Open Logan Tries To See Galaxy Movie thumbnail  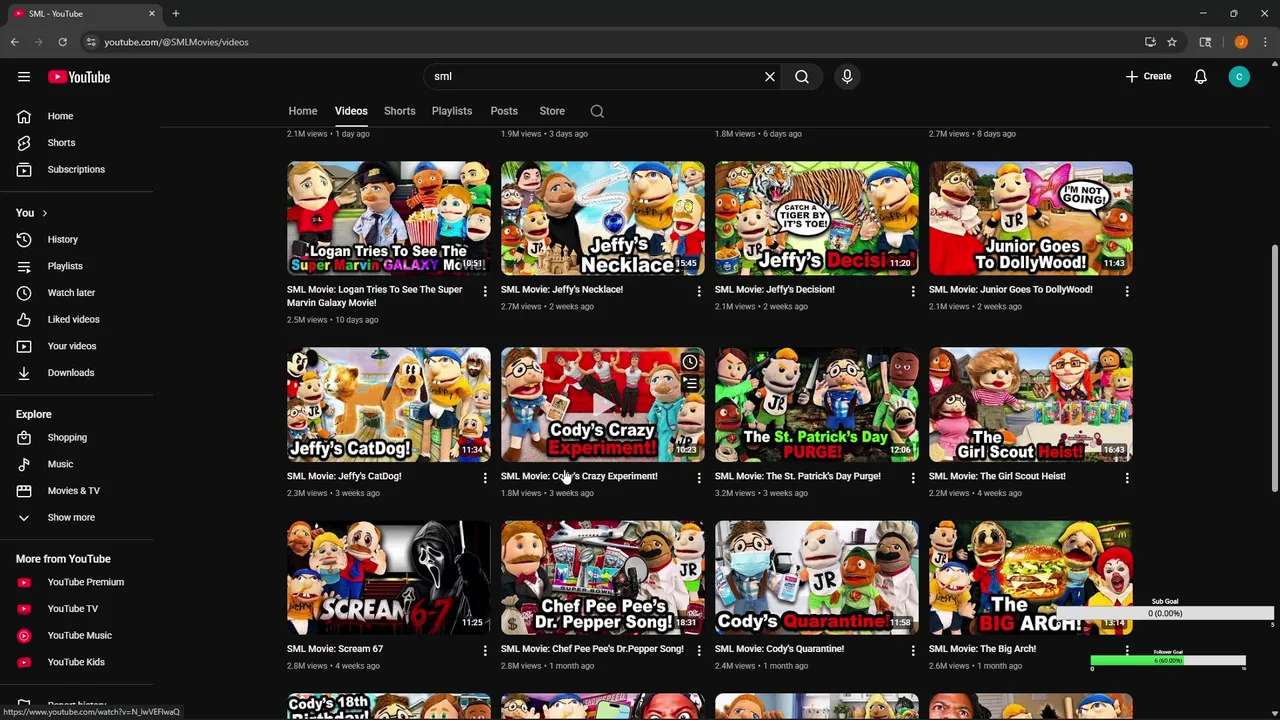389,218
